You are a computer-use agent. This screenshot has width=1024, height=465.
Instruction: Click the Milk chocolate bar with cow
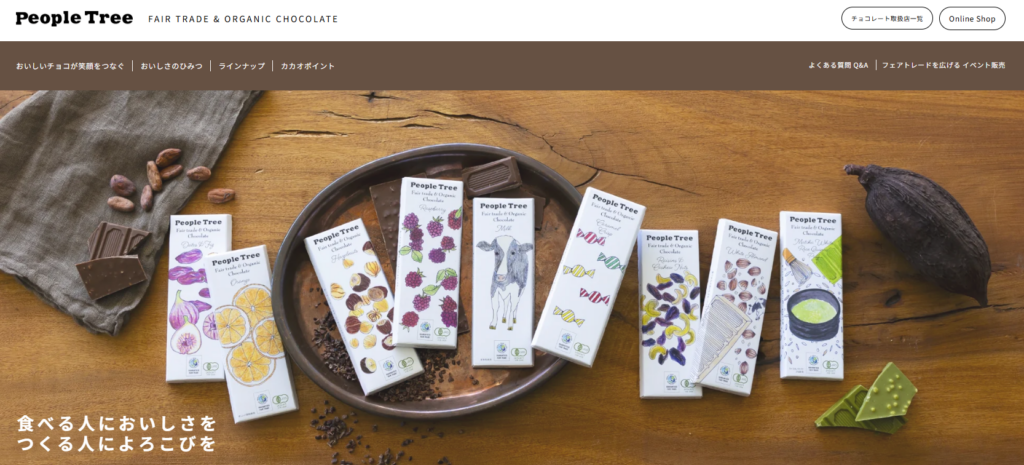click(502, 282)
